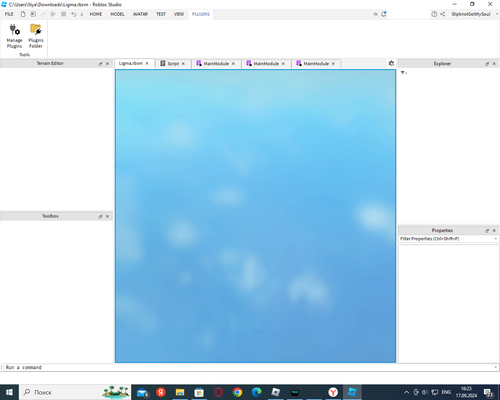Focus the Run a command input

(248, 367)
